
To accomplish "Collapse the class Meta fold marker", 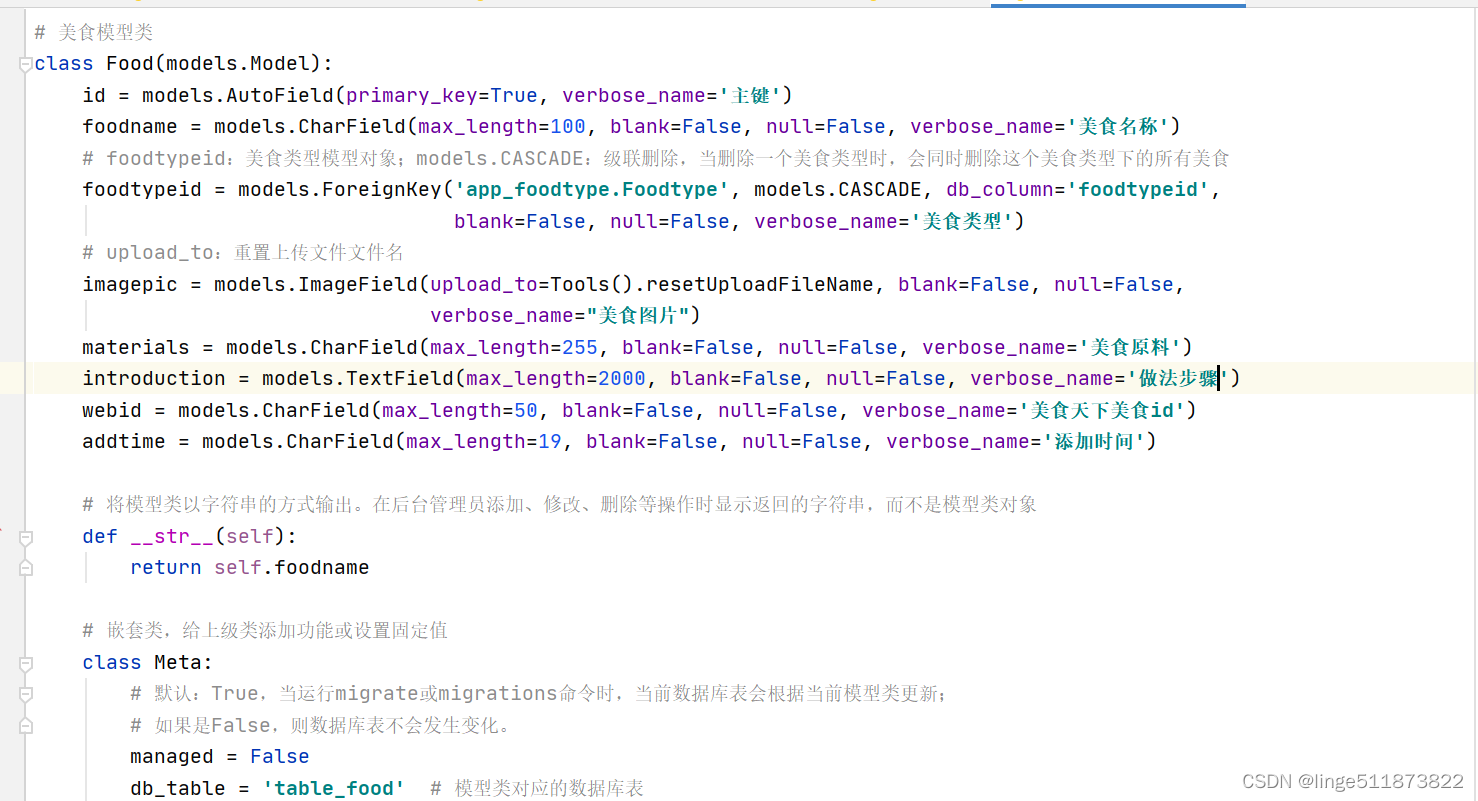I will [25, 663].
